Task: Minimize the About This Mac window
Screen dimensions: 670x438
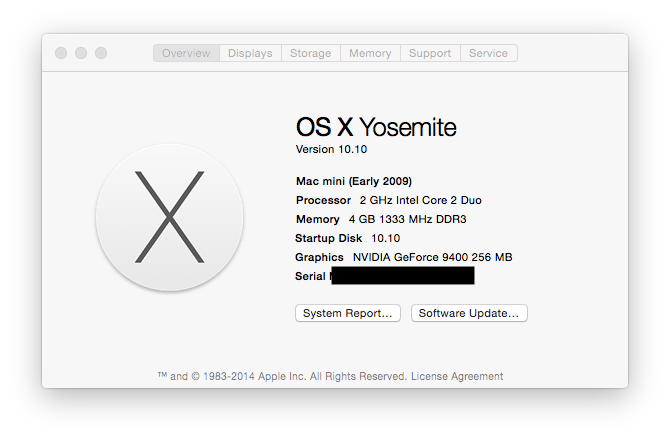Action: coord(81,53)
